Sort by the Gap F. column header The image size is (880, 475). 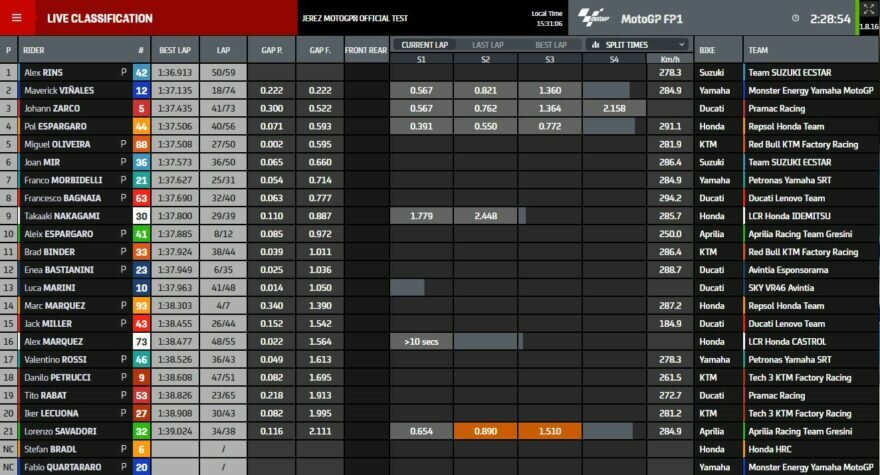[x=320, y=50]
